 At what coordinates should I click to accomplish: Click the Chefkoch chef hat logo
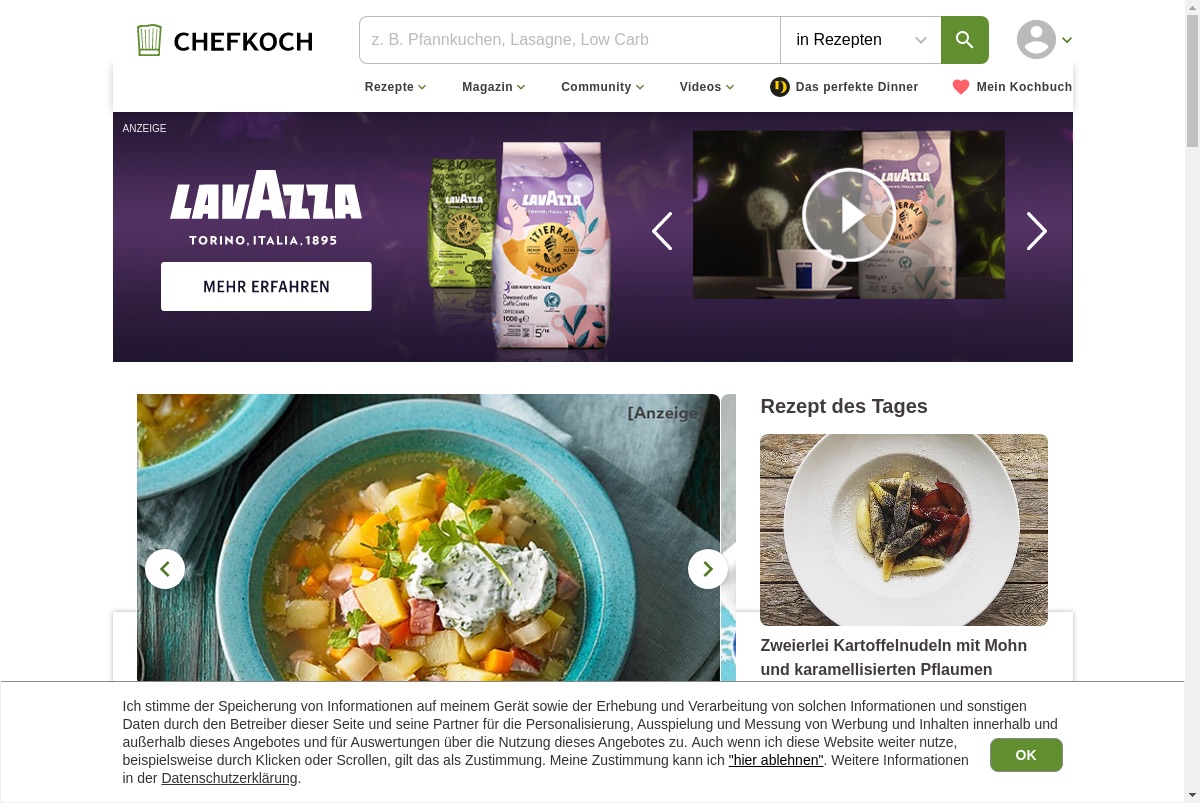149,40
